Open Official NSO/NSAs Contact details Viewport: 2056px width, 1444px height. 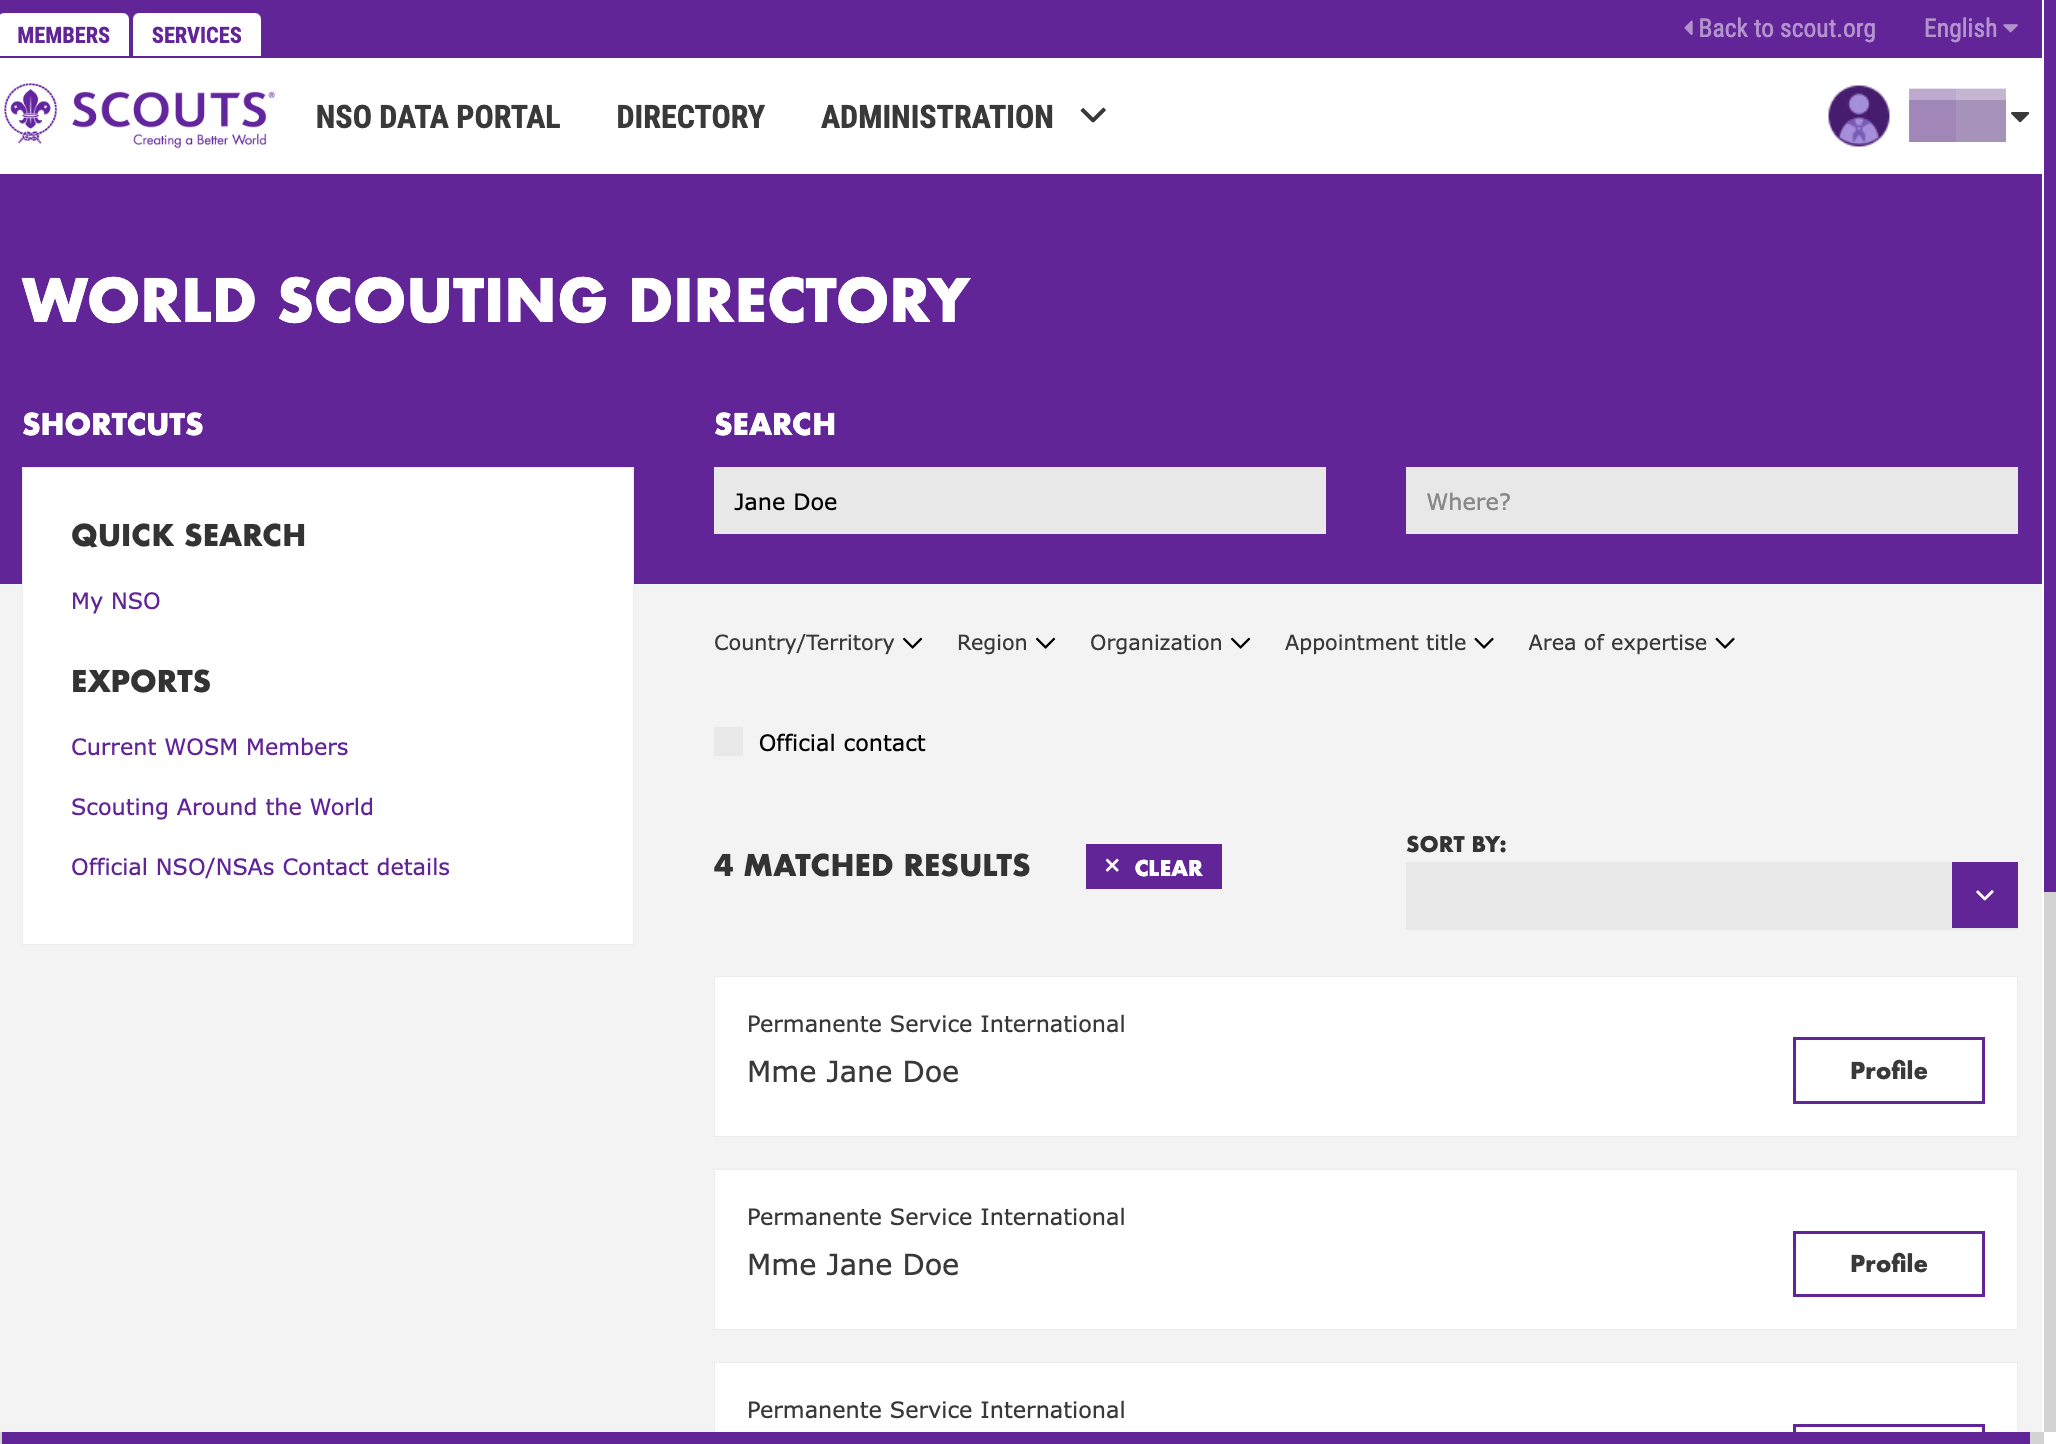(x=260, y=867)
